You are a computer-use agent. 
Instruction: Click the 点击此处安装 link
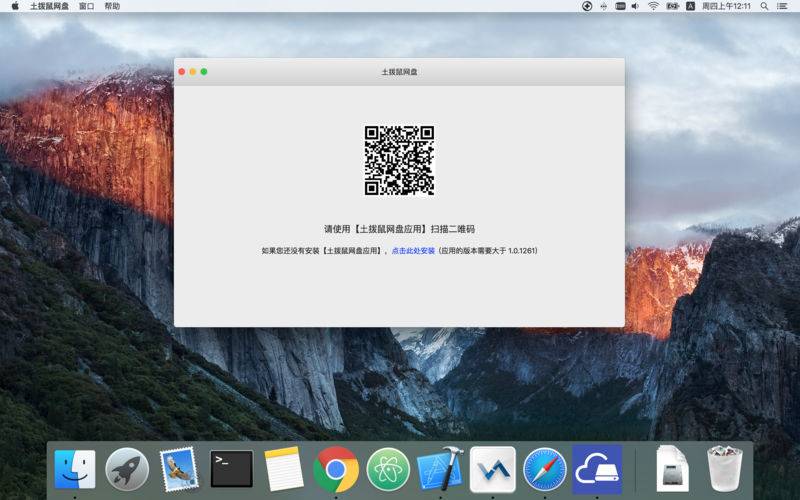(x=413, y=251)
